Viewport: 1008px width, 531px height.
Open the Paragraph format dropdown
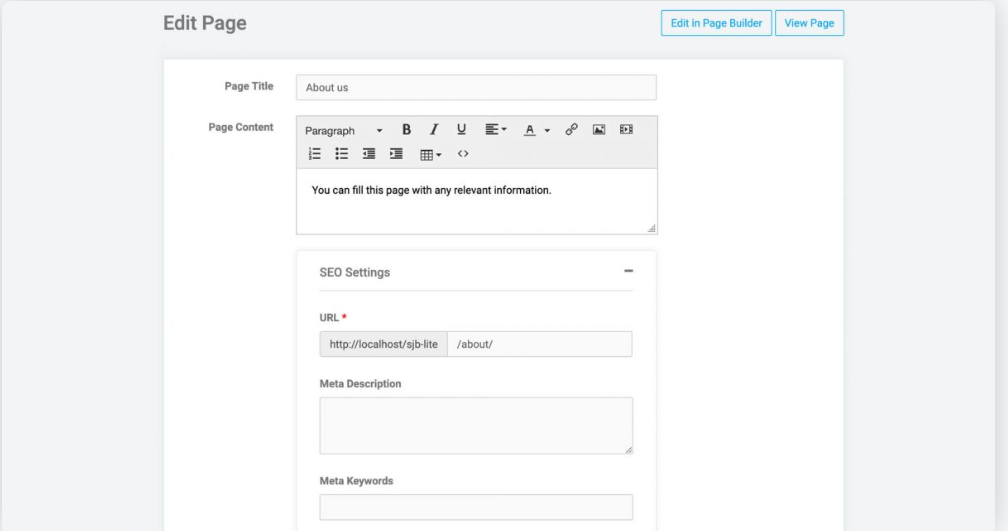(x=344, y=130)
